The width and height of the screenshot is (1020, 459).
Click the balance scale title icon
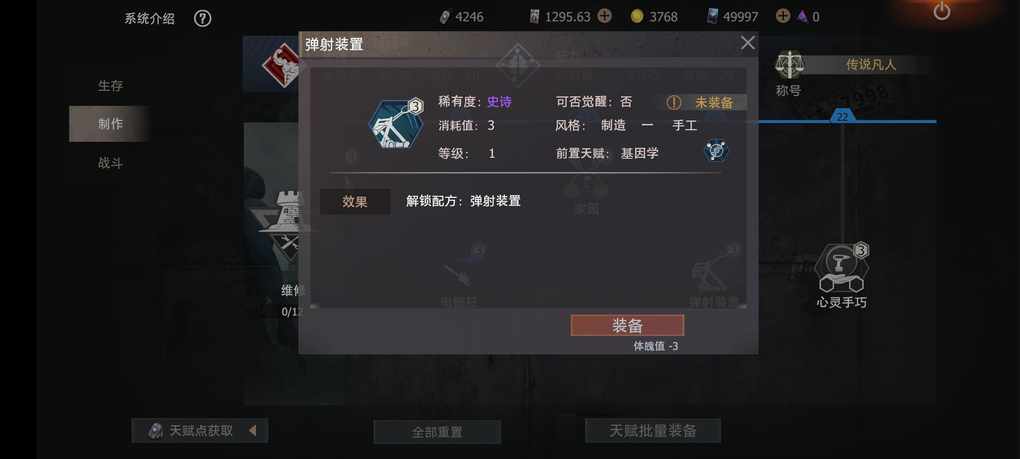click(x=789, y=64)
